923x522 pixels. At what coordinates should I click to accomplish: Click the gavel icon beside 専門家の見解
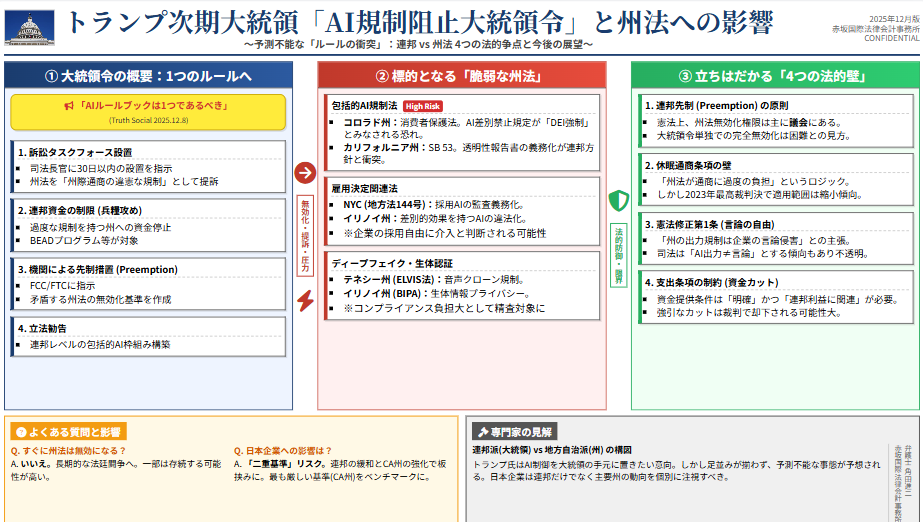click(x=484, y=432)
